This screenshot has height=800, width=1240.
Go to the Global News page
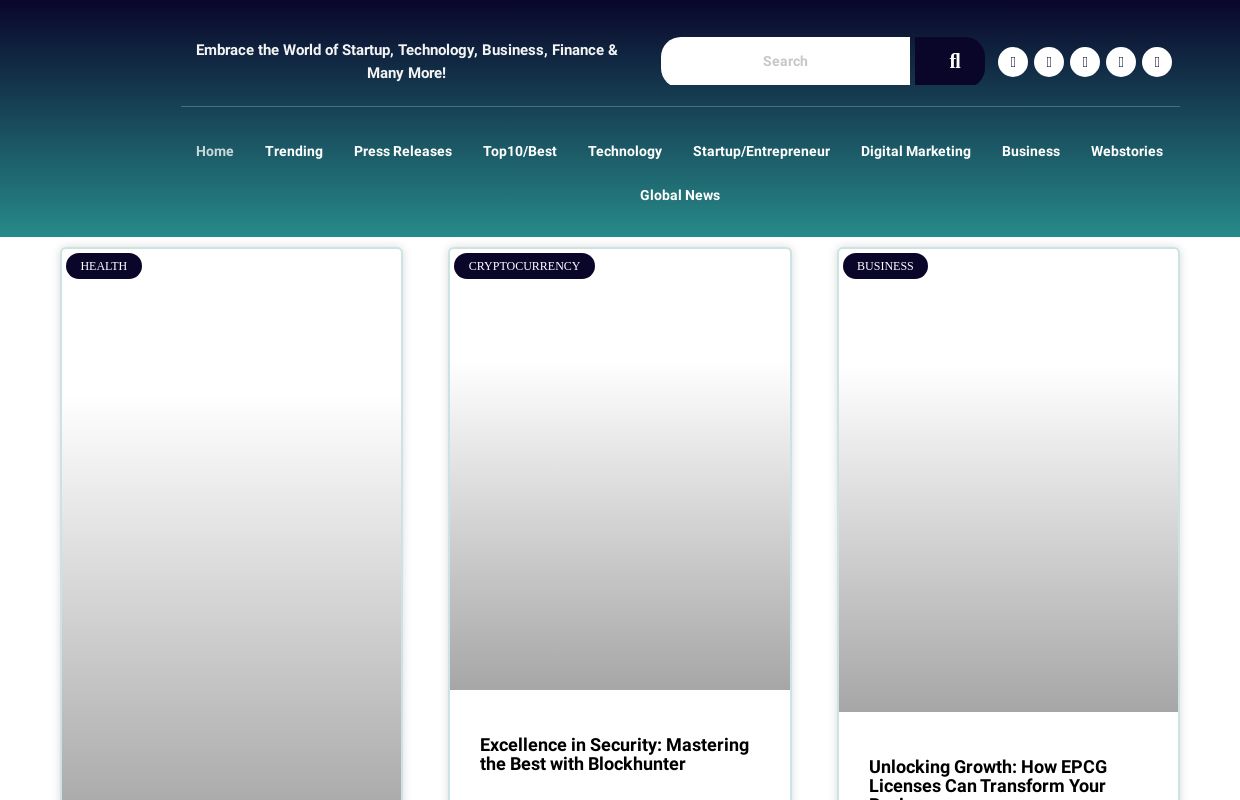pos(680,195)
